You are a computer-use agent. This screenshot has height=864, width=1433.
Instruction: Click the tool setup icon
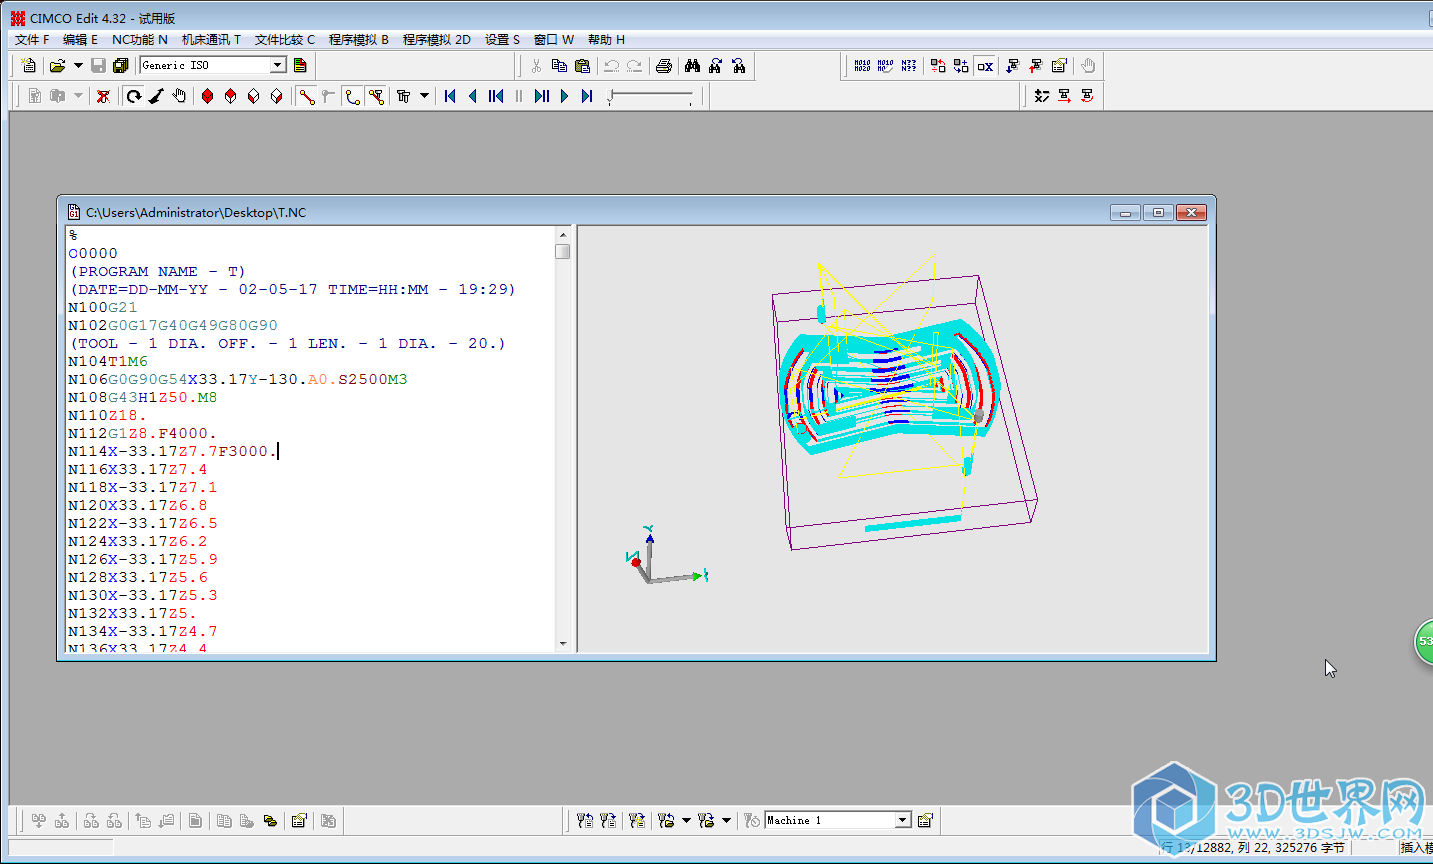(x=404, y=96)
